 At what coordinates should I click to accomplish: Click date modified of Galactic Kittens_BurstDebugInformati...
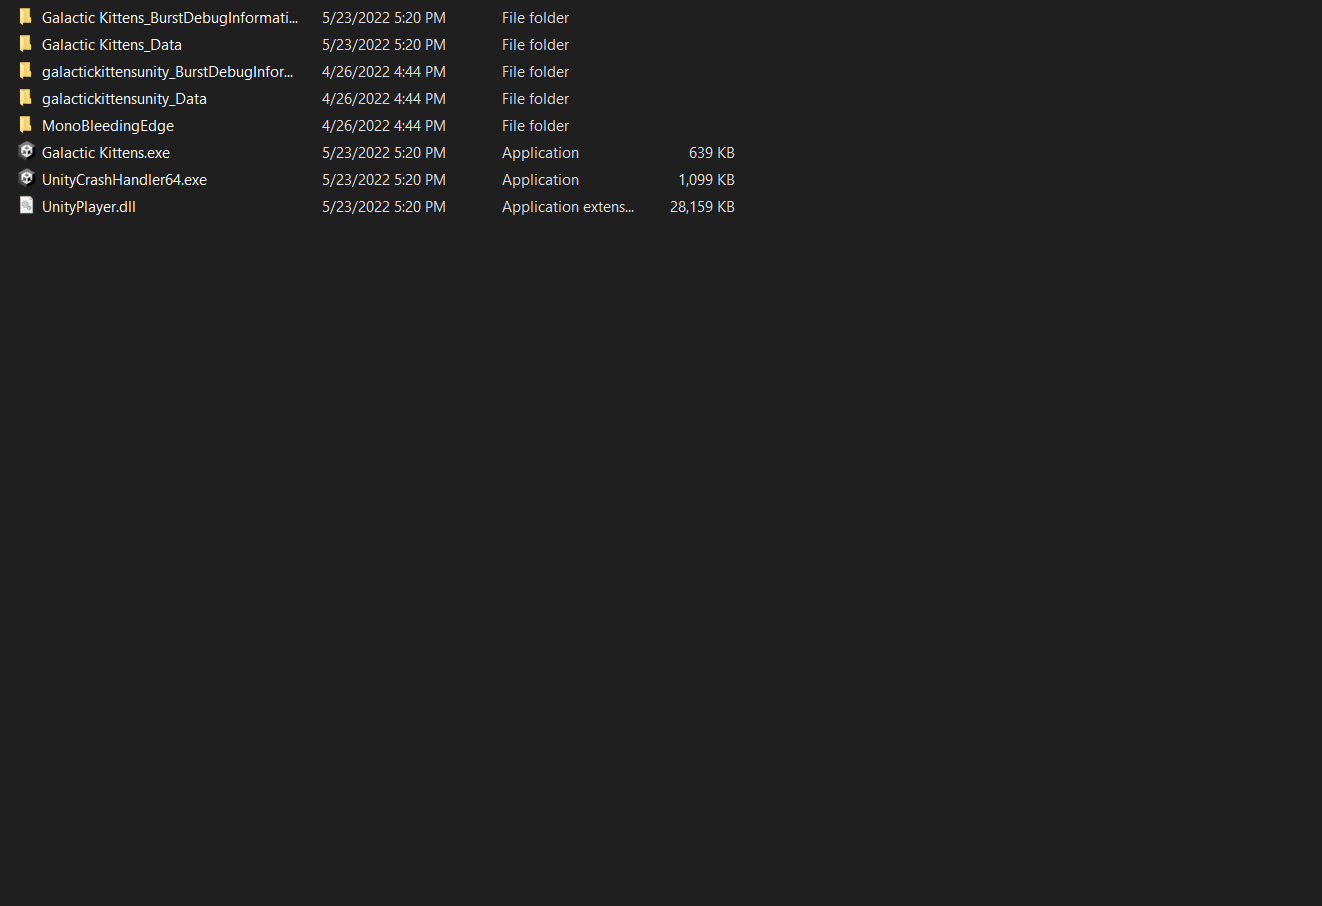(x=384, y=18)
